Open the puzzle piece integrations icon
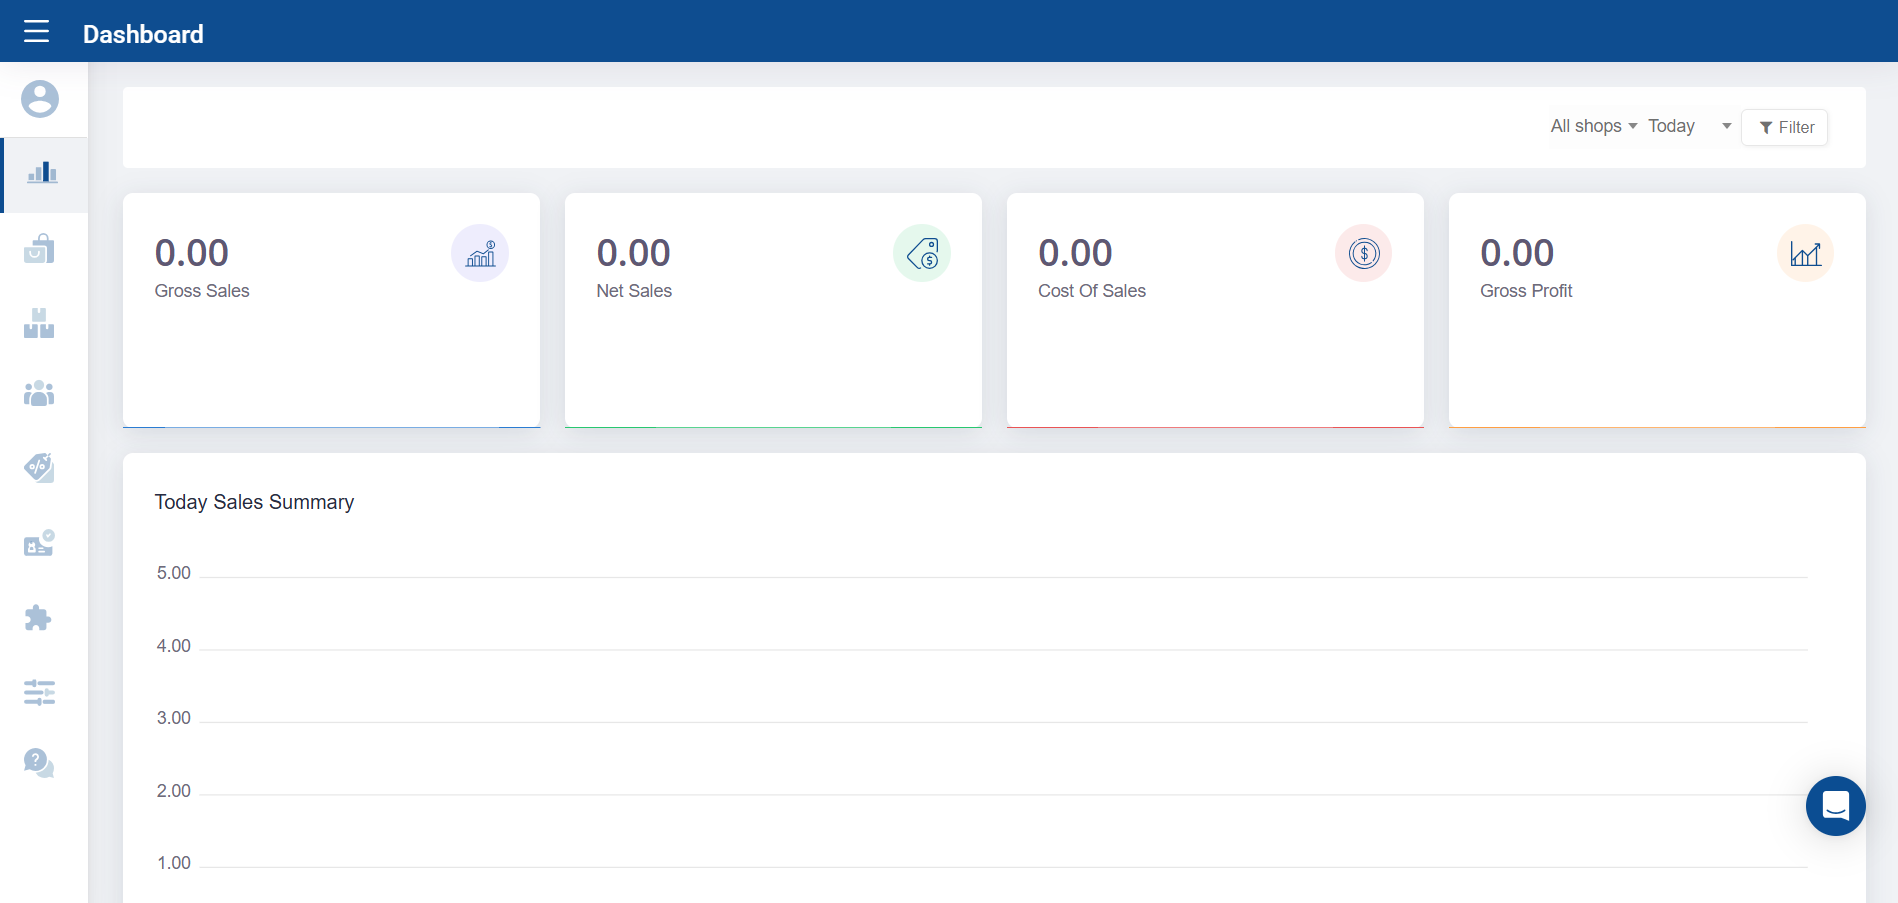 point(38,618)
